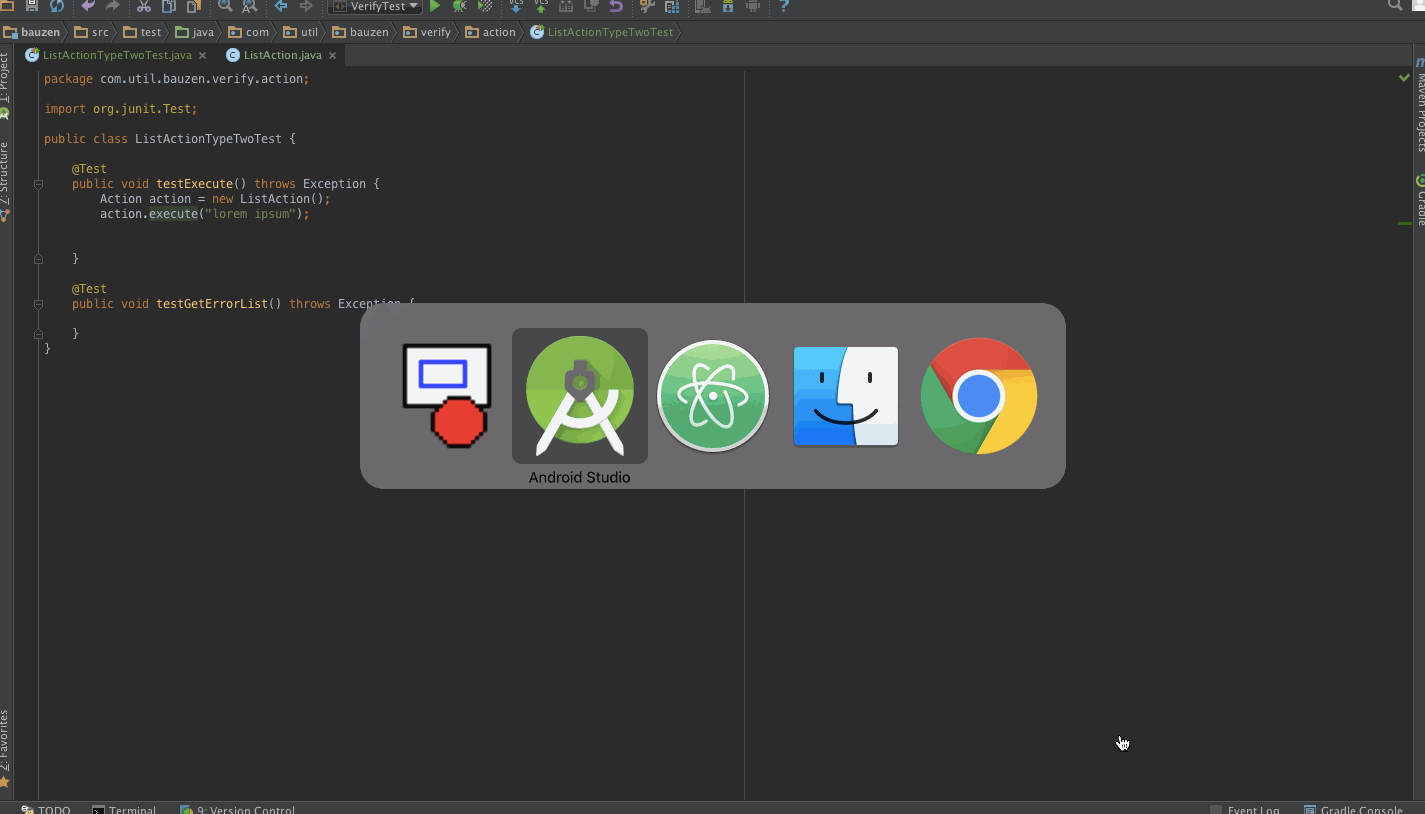Start the Debug bug icon

click(460, 6)
